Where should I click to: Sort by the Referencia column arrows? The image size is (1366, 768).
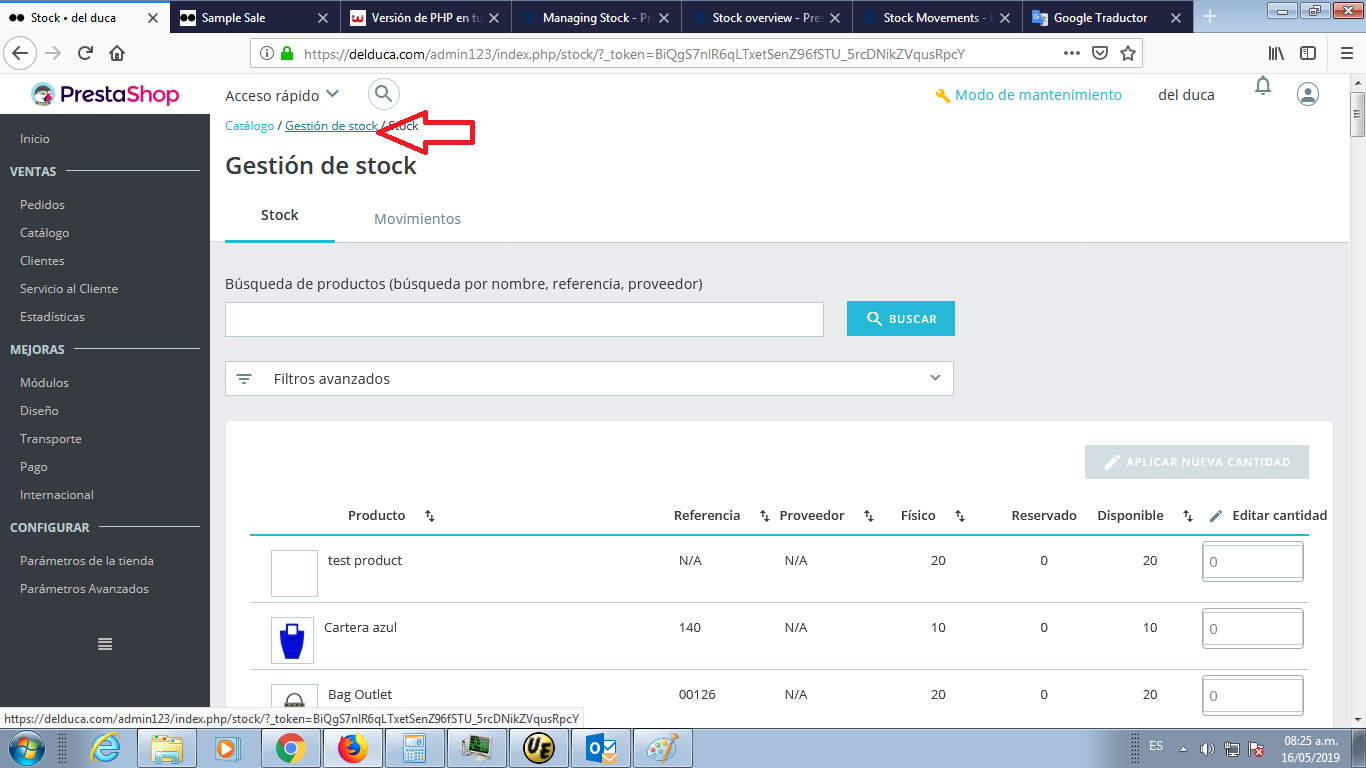765,515
